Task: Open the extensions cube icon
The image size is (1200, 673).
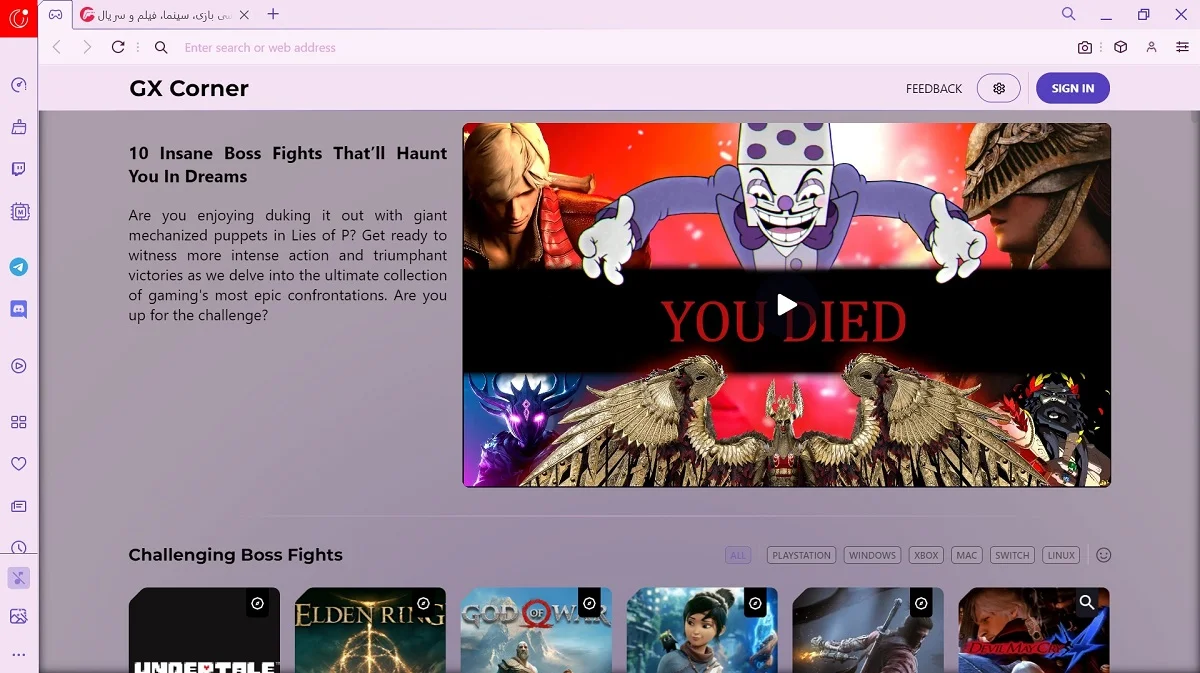Action: [1121, 47]
